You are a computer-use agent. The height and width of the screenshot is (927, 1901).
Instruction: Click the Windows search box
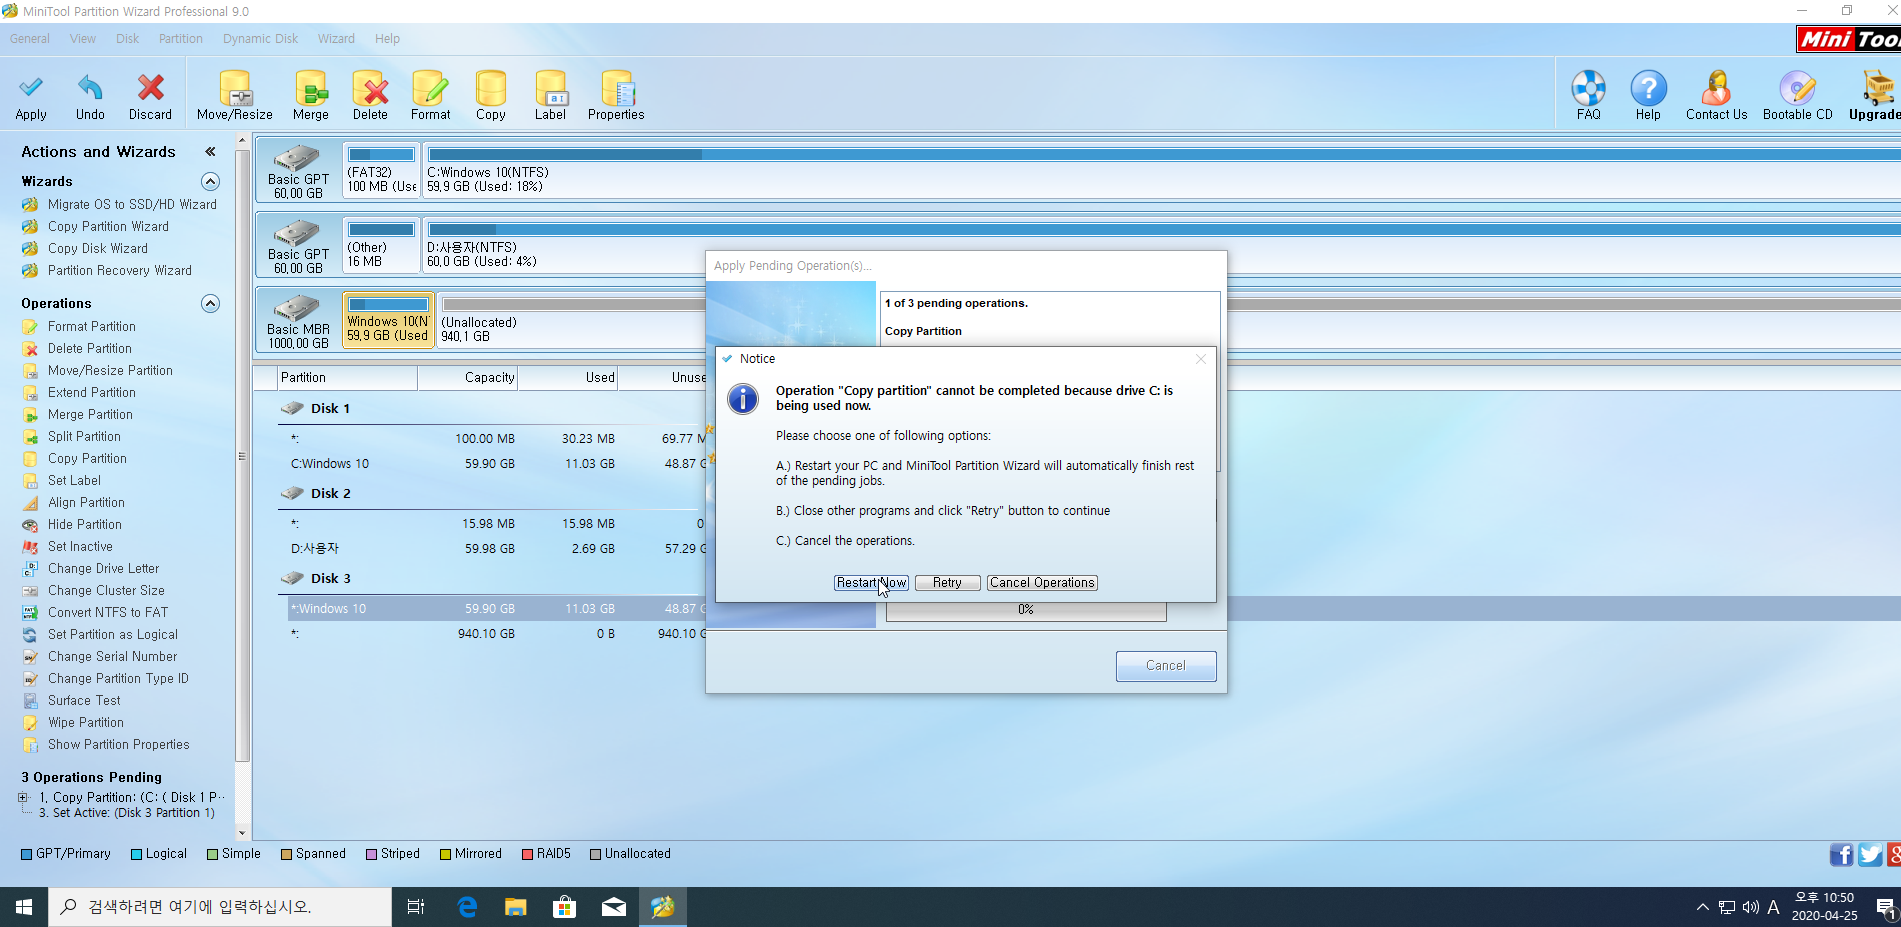click(x=220, y=907)
